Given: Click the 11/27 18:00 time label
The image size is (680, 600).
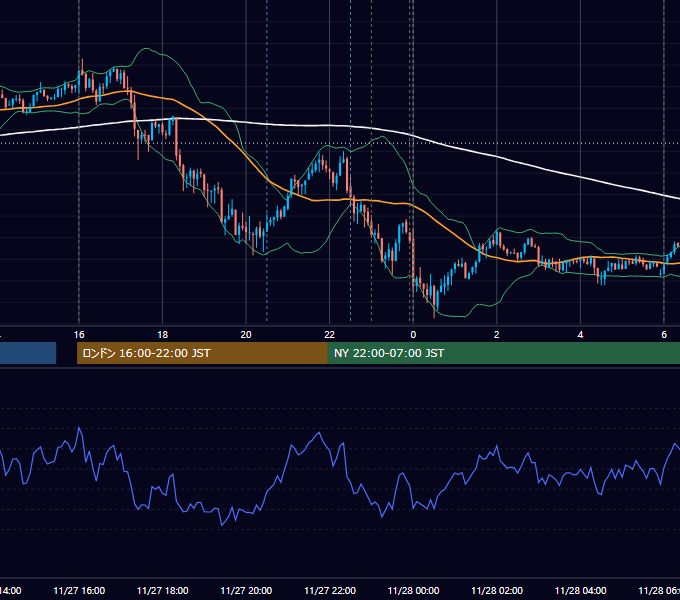Looking at the screenshot, I should (163, 590).
